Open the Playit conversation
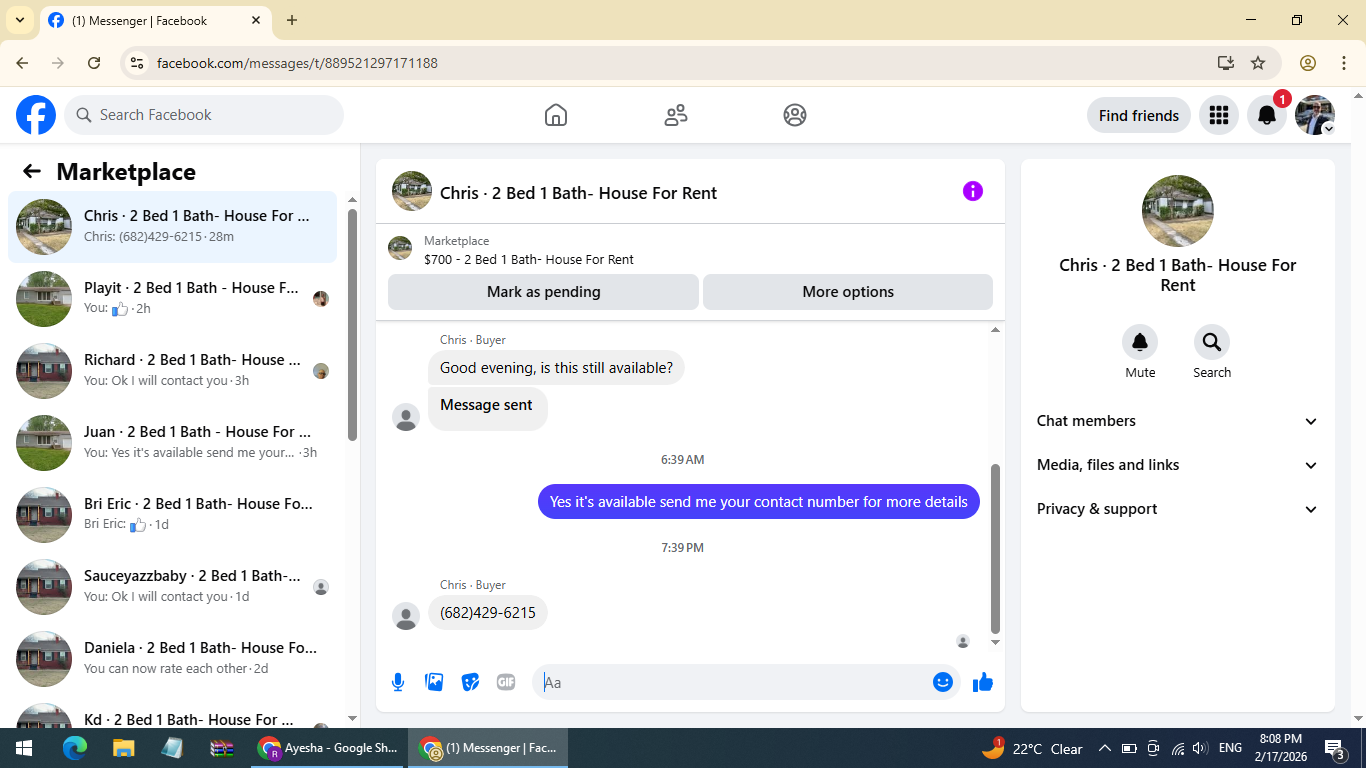Image resolution: width=1366 pixels, height=768 pixels. pyautogui.click(x=173, y=299)
